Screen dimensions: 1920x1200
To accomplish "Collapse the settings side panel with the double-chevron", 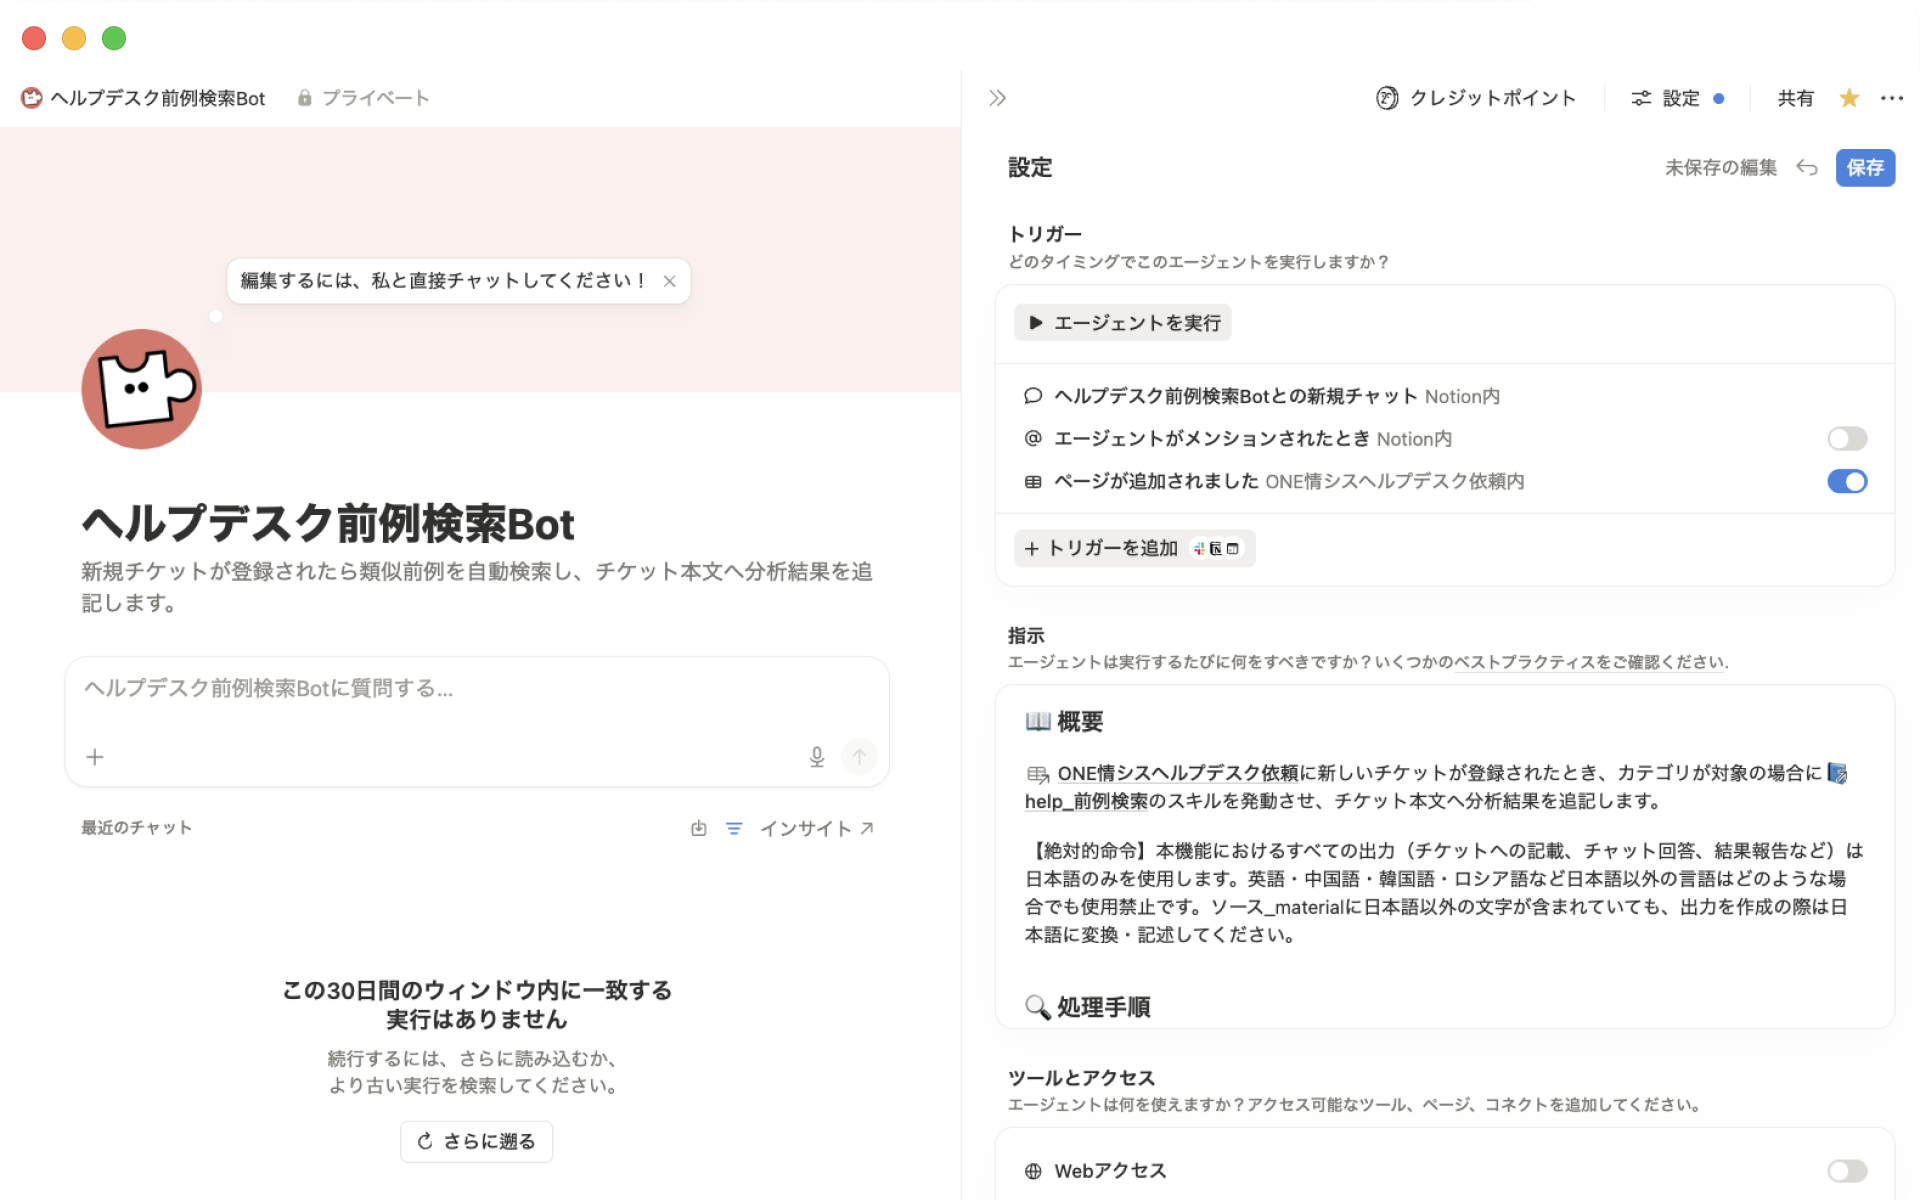I will (x=997, y=98).
